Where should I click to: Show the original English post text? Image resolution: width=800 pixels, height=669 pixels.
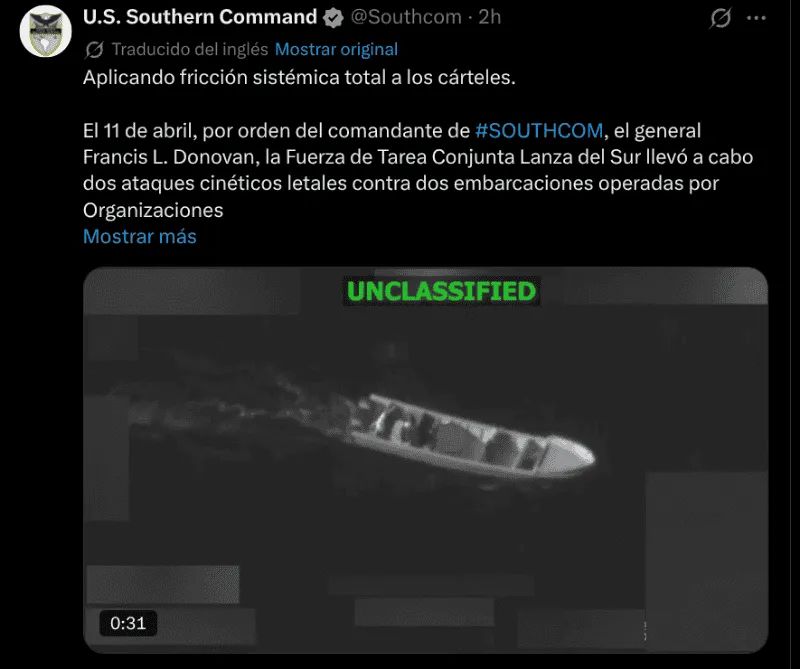click(x=336, y=49)
